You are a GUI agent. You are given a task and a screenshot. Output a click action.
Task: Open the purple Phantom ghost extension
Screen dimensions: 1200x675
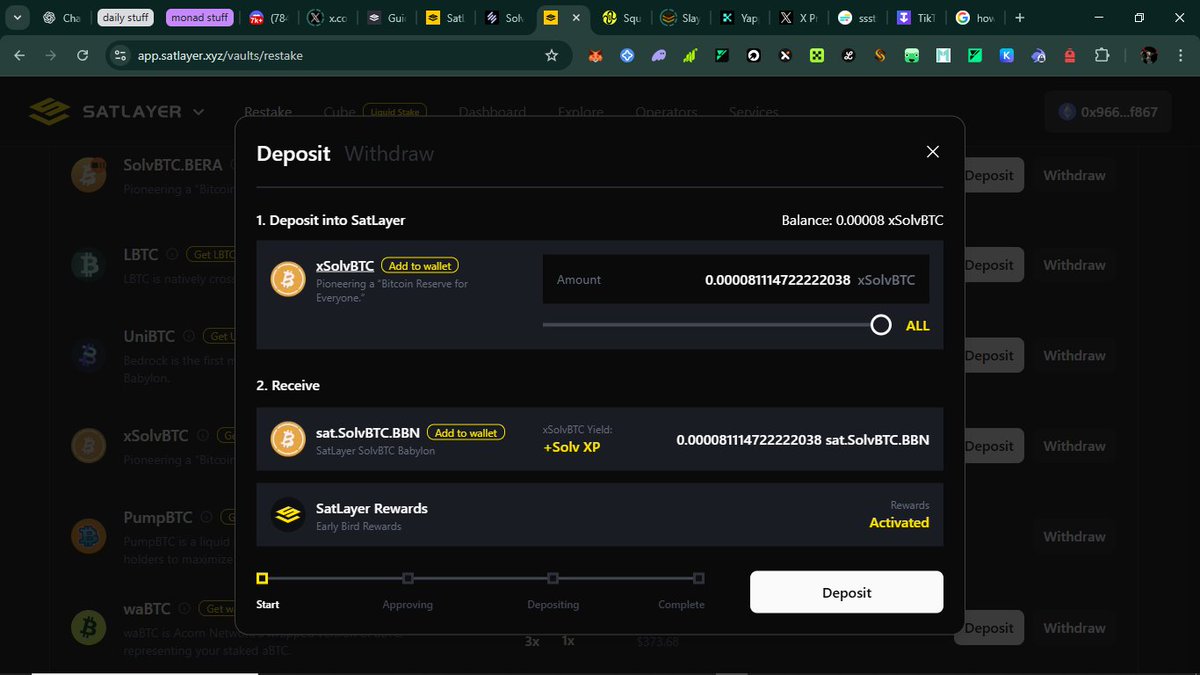click(658, 56)
